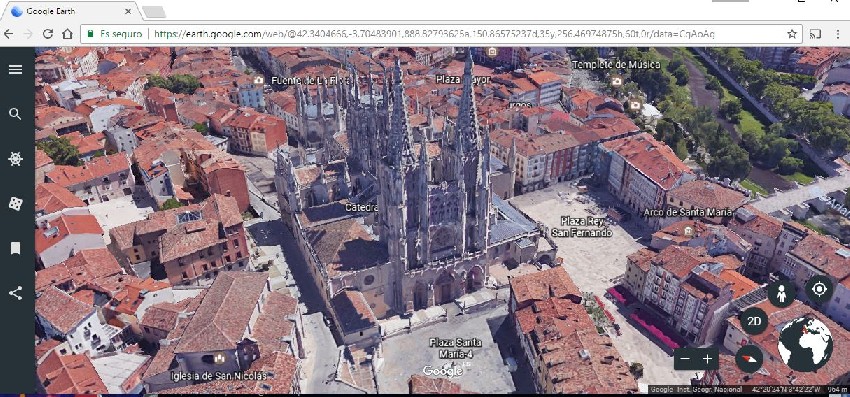Image resolution: width=850 pixels, height=397 pixels.
Task: Open My Places bookmark icon
Action: [x=16, y=248]
